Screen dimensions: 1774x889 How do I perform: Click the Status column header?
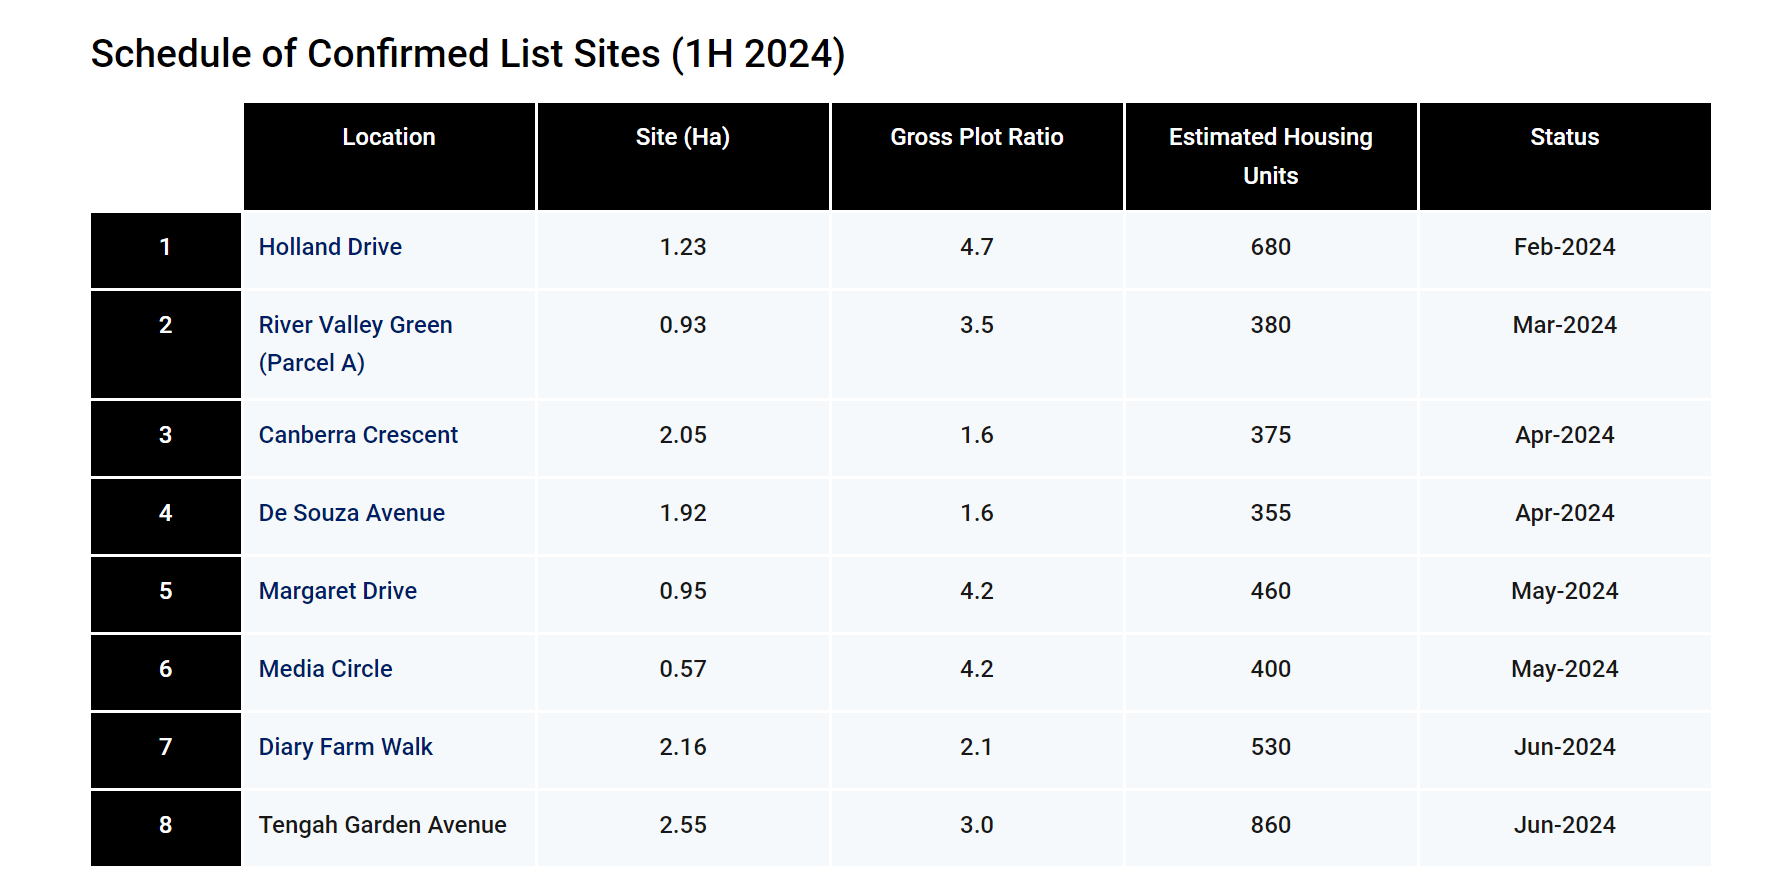point(1565,156)
